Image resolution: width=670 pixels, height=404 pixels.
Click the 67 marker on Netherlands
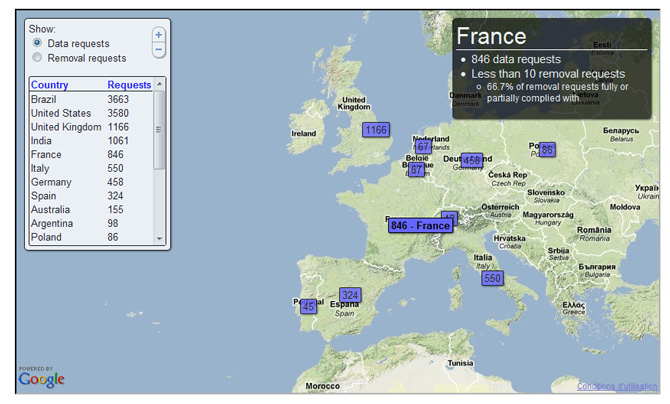coord(423,147)
